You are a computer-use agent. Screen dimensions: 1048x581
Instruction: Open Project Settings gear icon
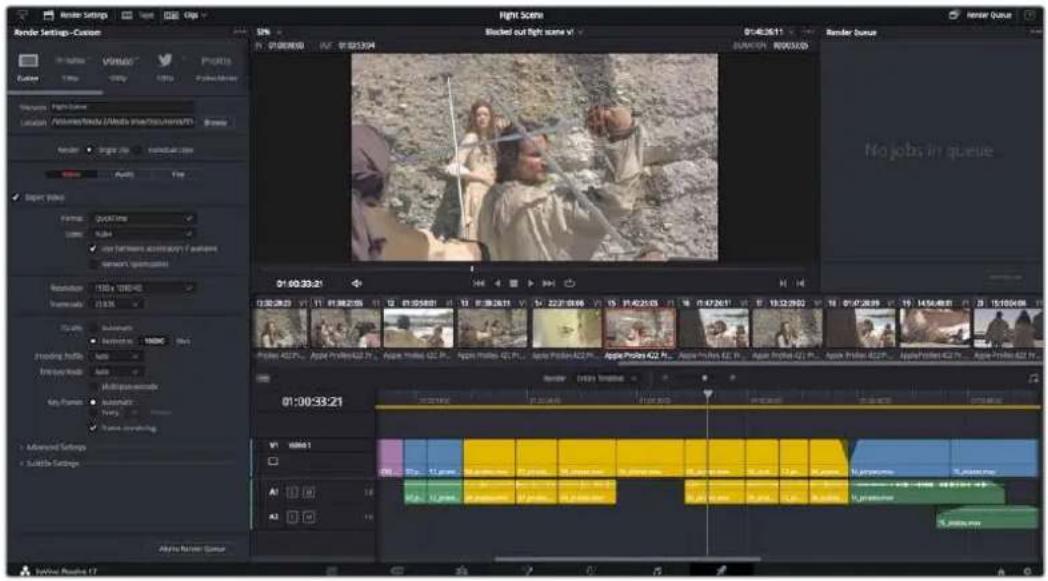(x=1027, y=571)
